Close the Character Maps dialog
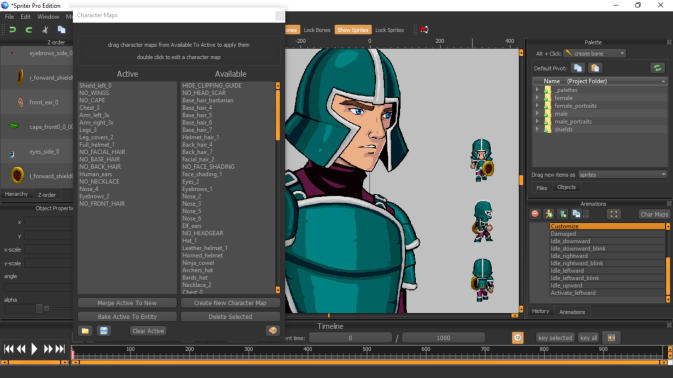The width and height of the screenshot is (673, 378). coord(279,16)
